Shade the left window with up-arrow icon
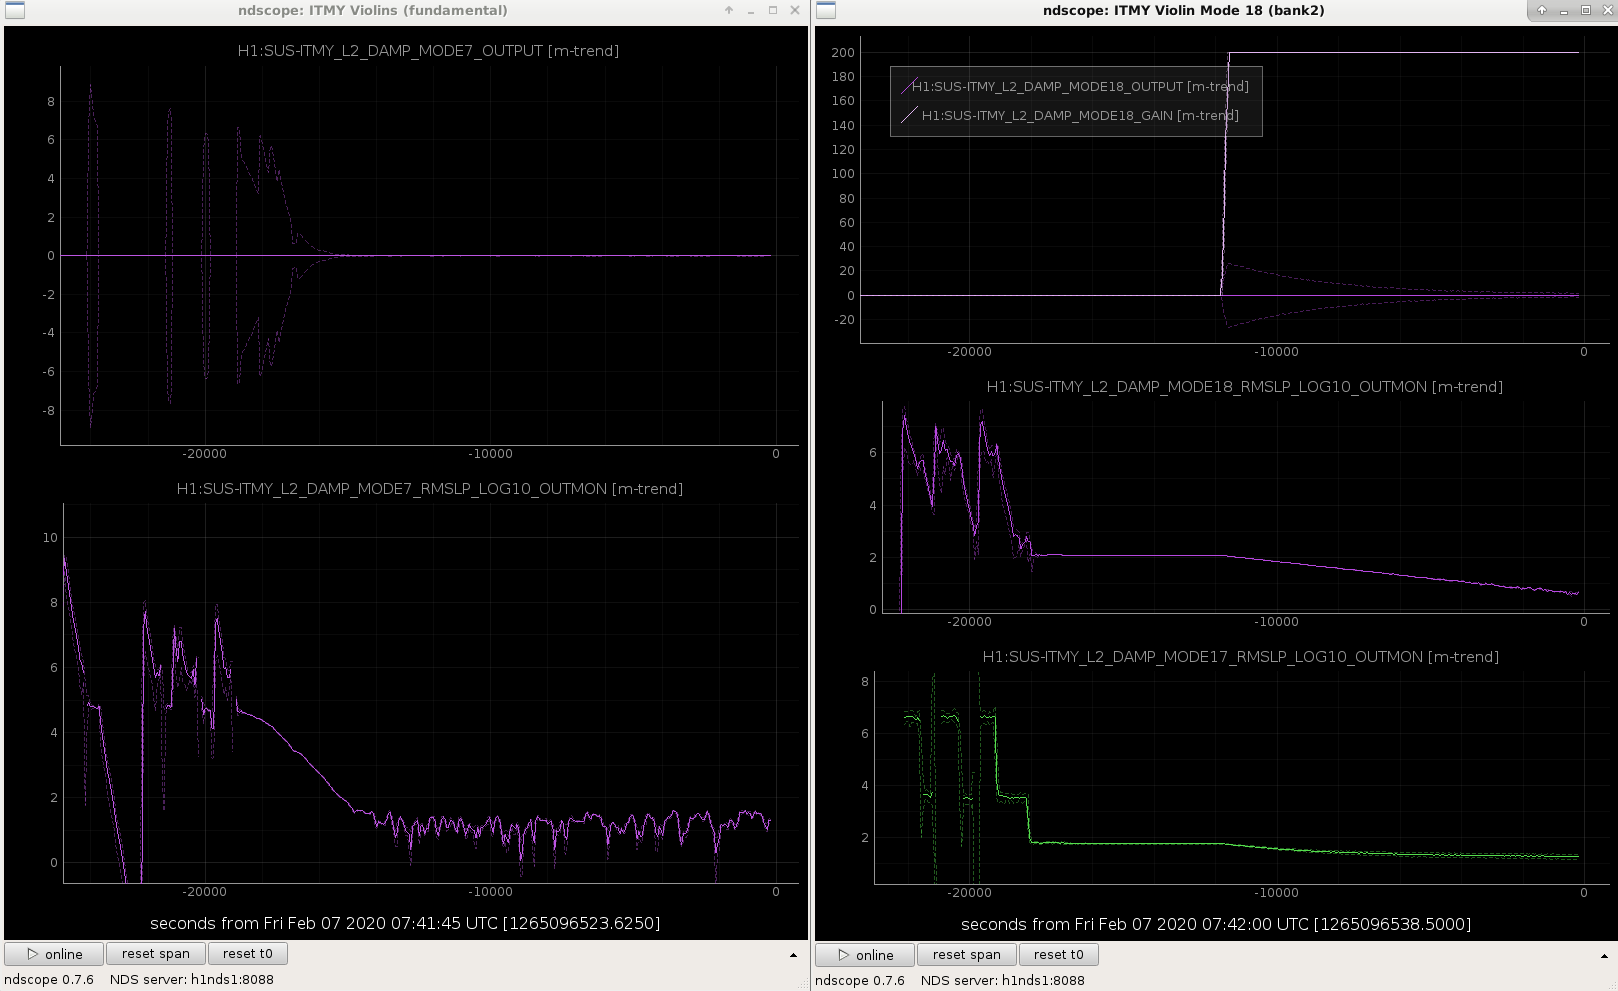 pos(729,10)
